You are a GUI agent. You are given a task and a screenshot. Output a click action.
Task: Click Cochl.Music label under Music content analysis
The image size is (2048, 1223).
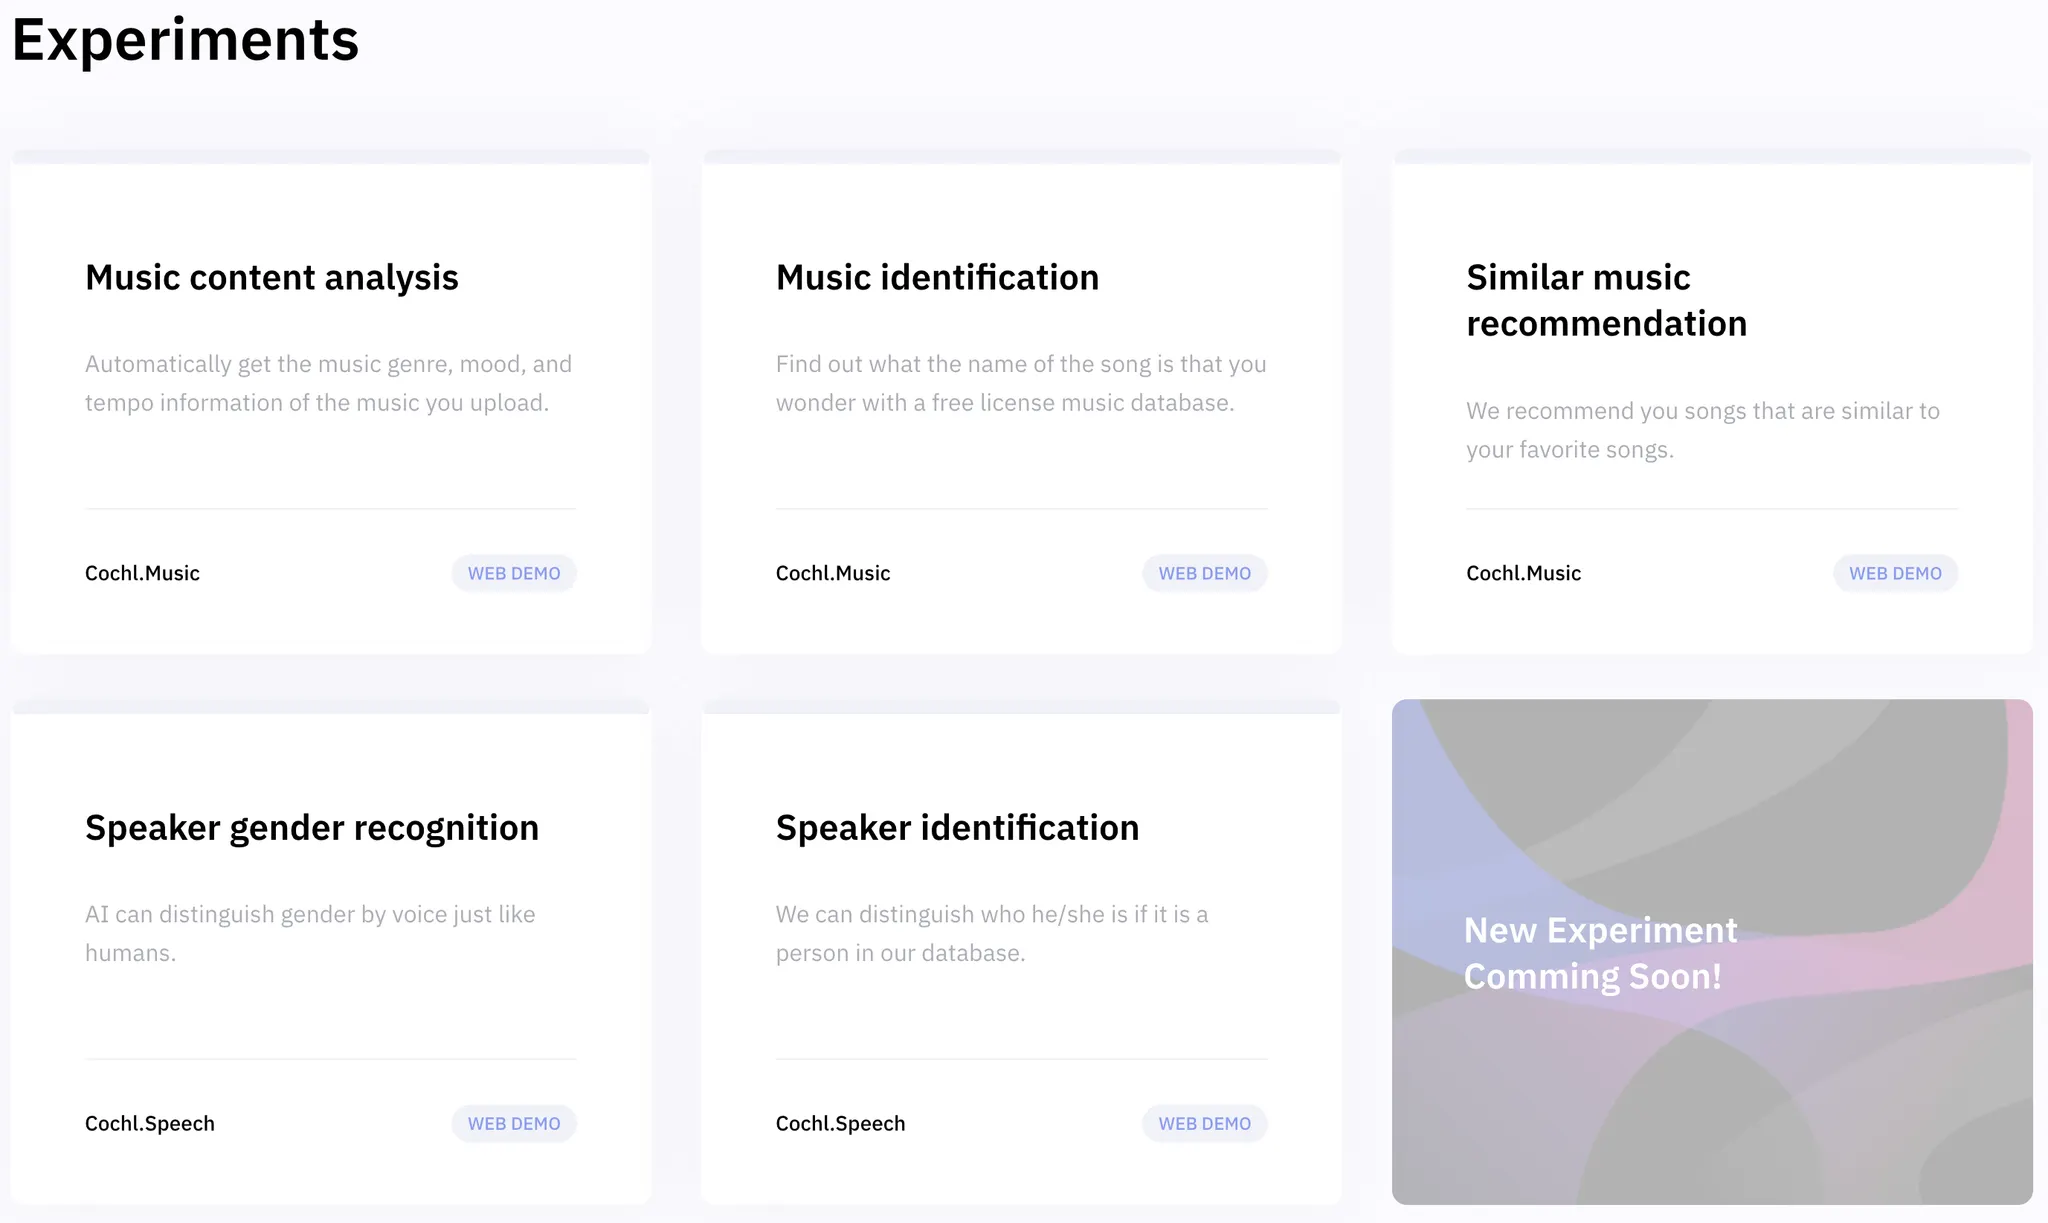click(x=142, y=573)
